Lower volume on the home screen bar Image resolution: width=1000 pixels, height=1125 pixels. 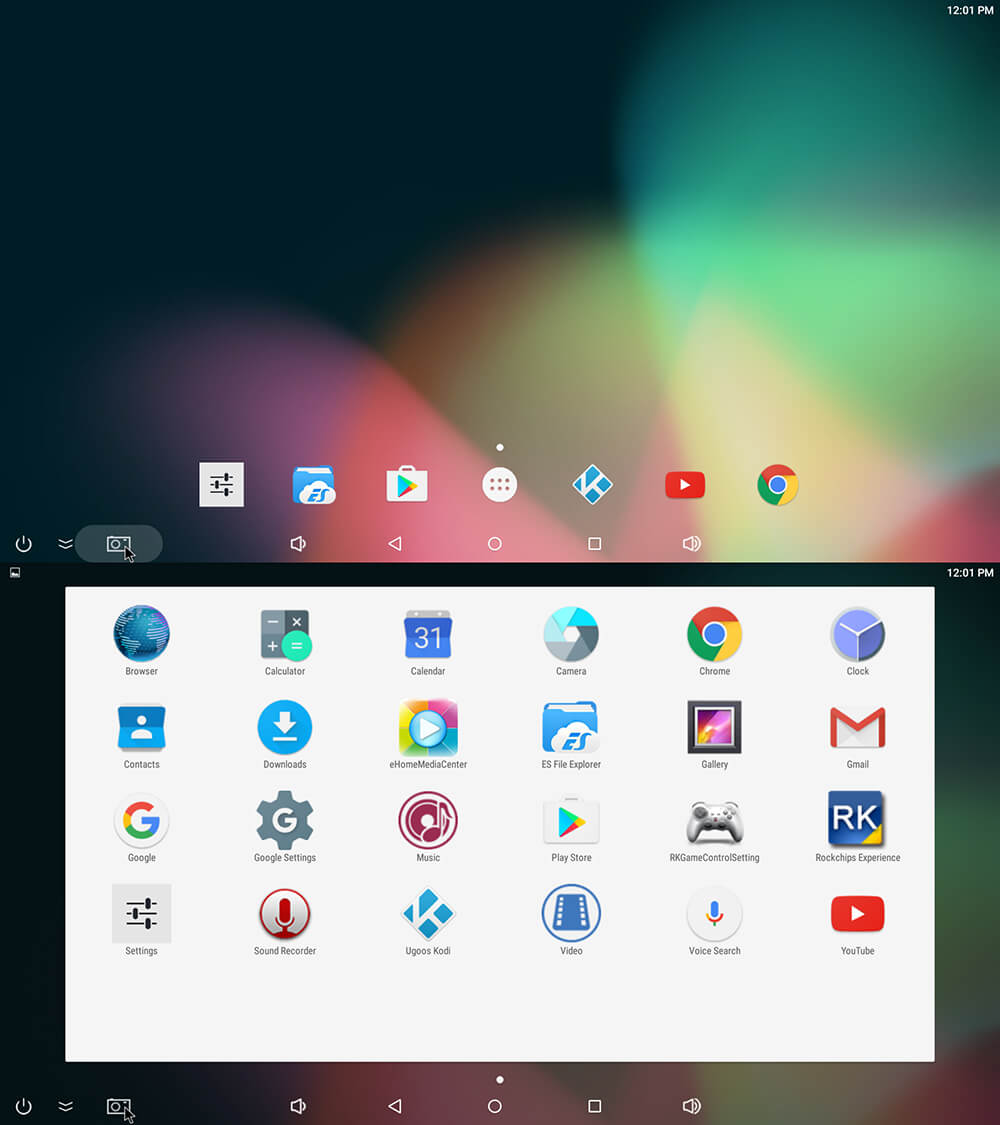(298, 544)
